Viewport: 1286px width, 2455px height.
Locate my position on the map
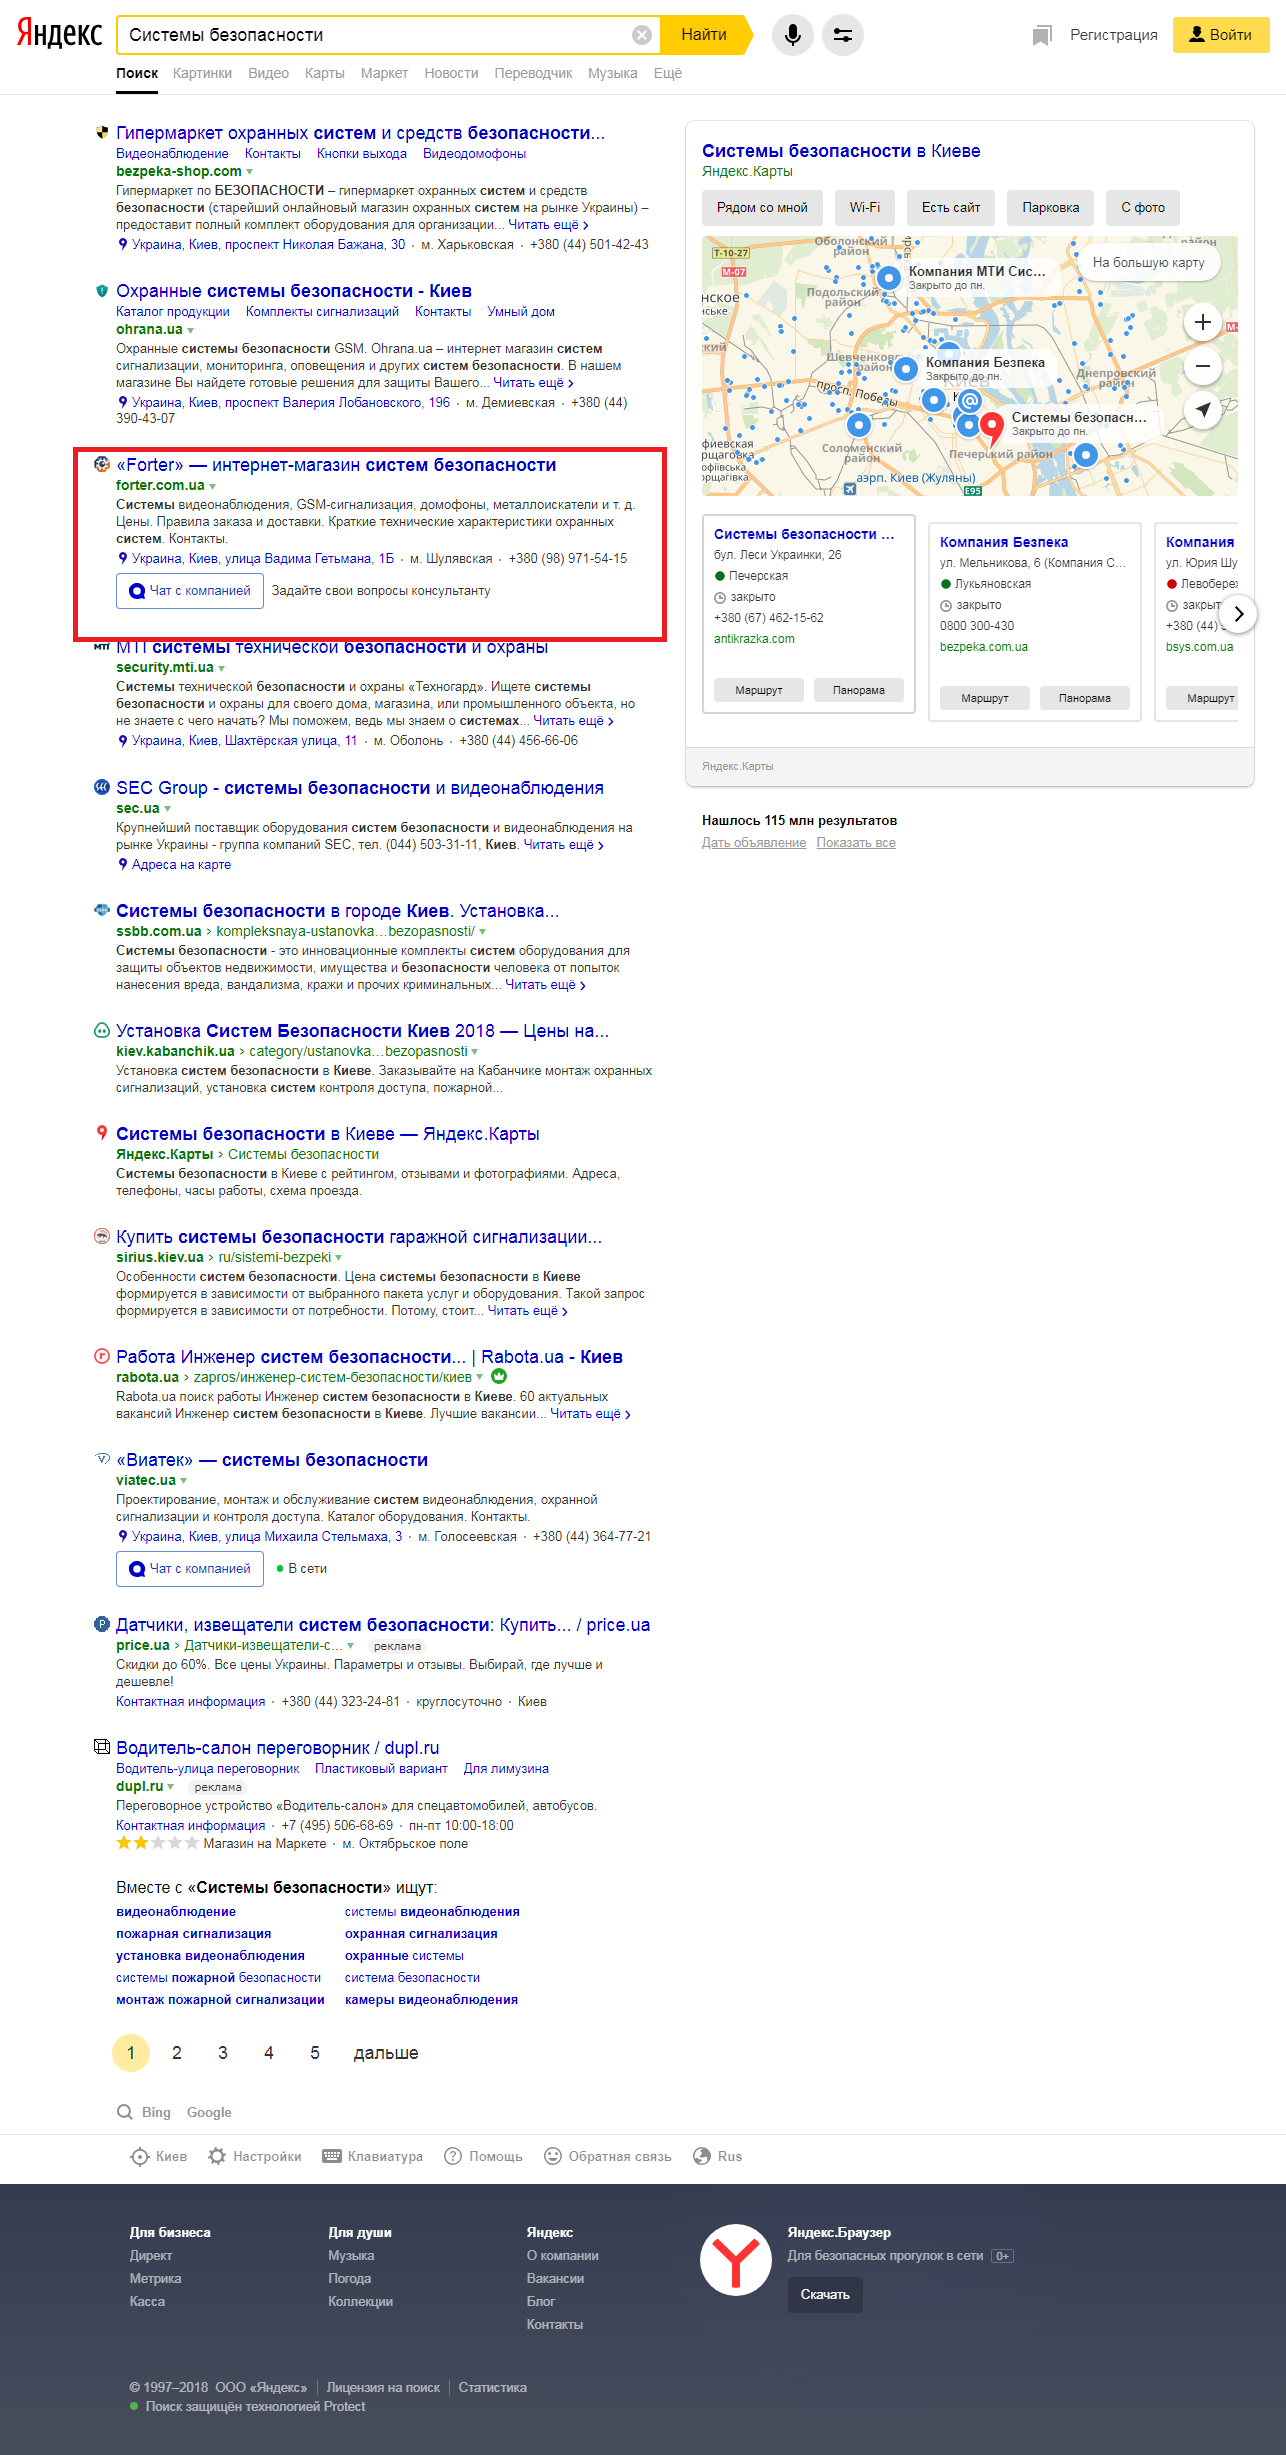(1203, 409)
